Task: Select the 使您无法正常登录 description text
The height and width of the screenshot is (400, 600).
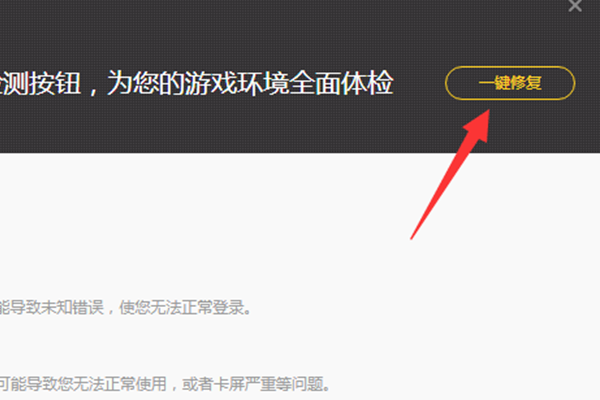Action: 182,307
